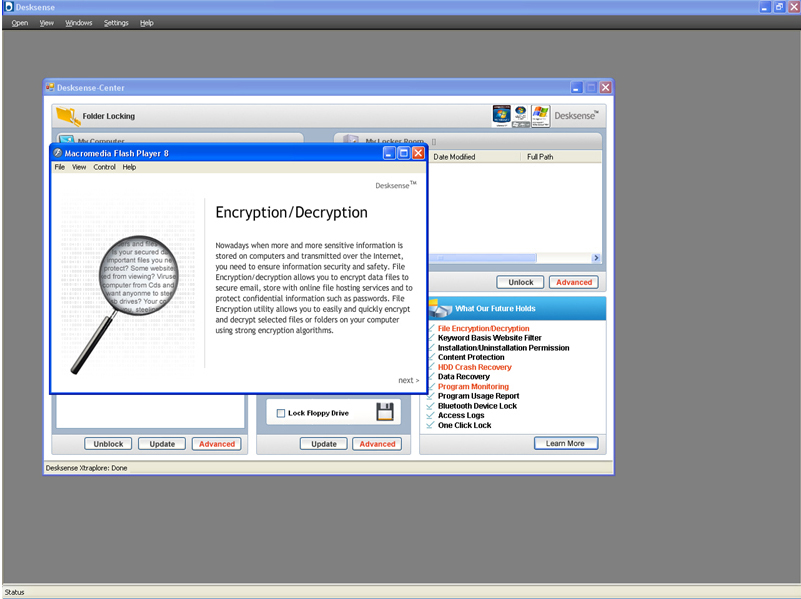Click the Encryption/Decryption heading
This screenshot has height=599, width=801.
pyautogui.click(x=291, y=212)
